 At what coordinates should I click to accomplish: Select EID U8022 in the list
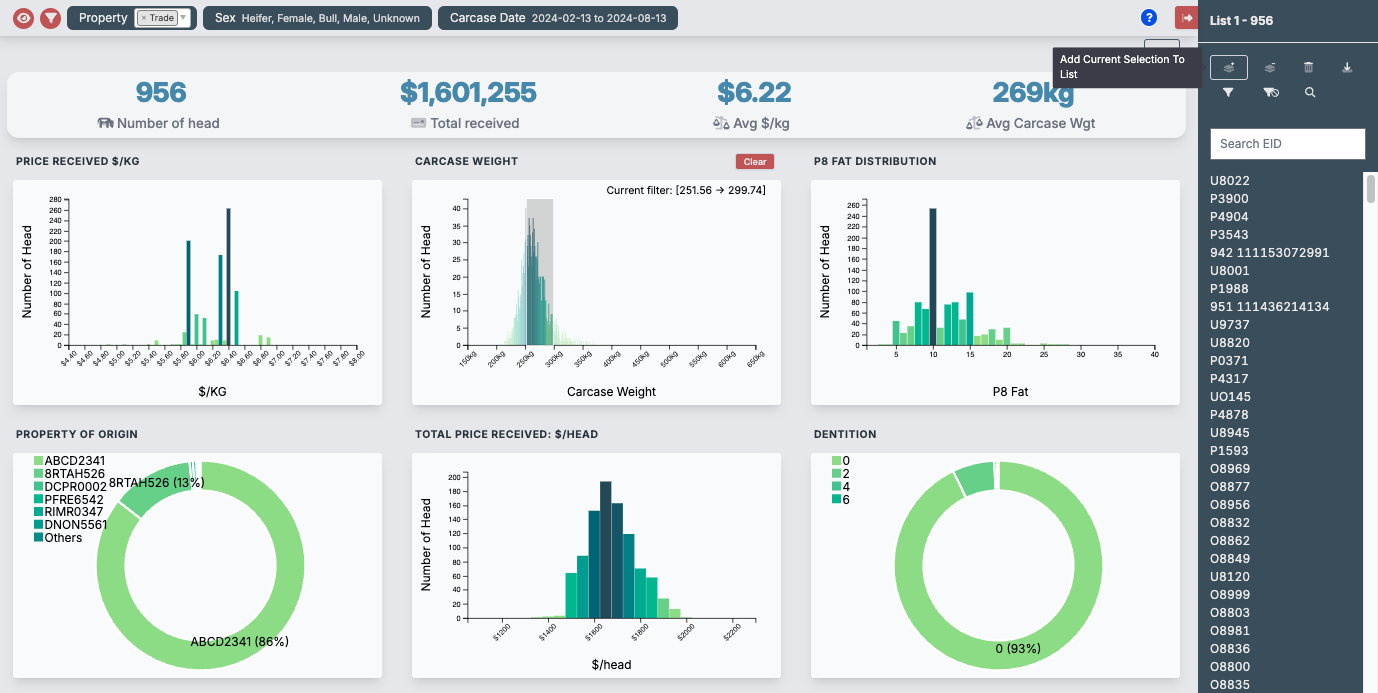(x=1230, y=181)
